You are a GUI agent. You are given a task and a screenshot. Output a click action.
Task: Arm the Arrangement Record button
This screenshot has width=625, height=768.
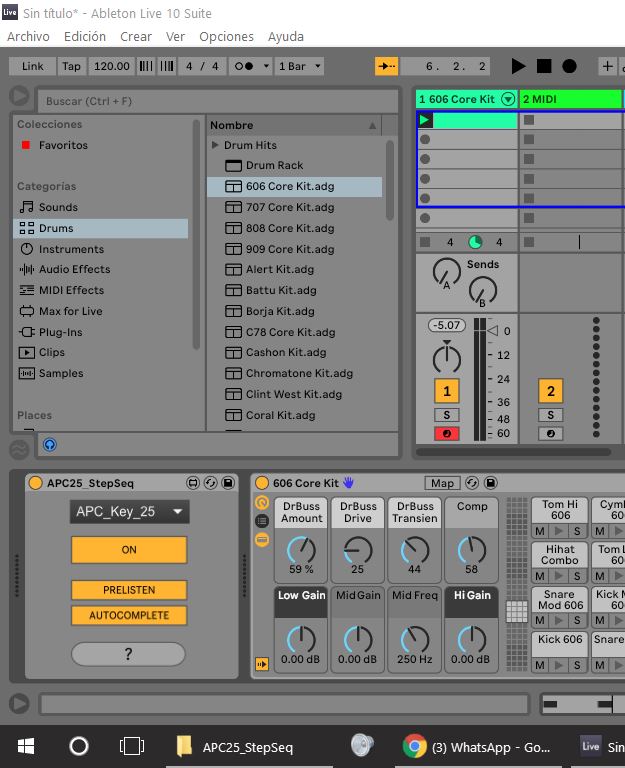tap(569, 66)
